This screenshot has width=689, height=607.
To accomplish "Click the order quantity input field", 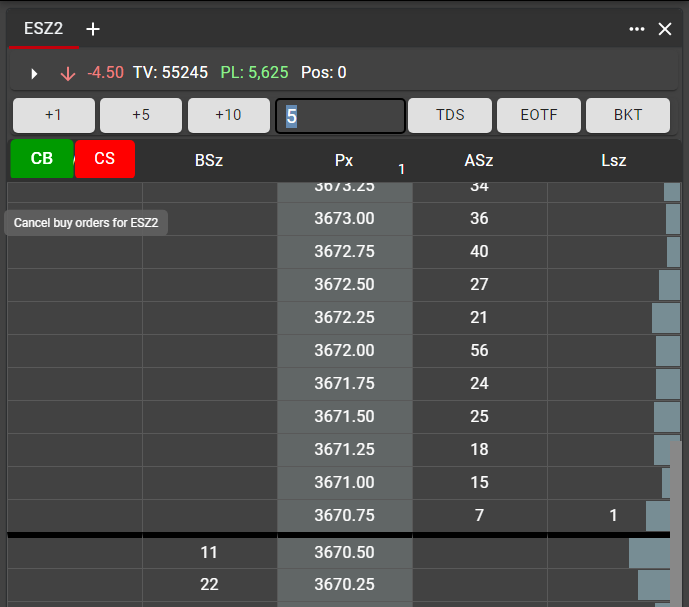I will [x=340, y=115].
